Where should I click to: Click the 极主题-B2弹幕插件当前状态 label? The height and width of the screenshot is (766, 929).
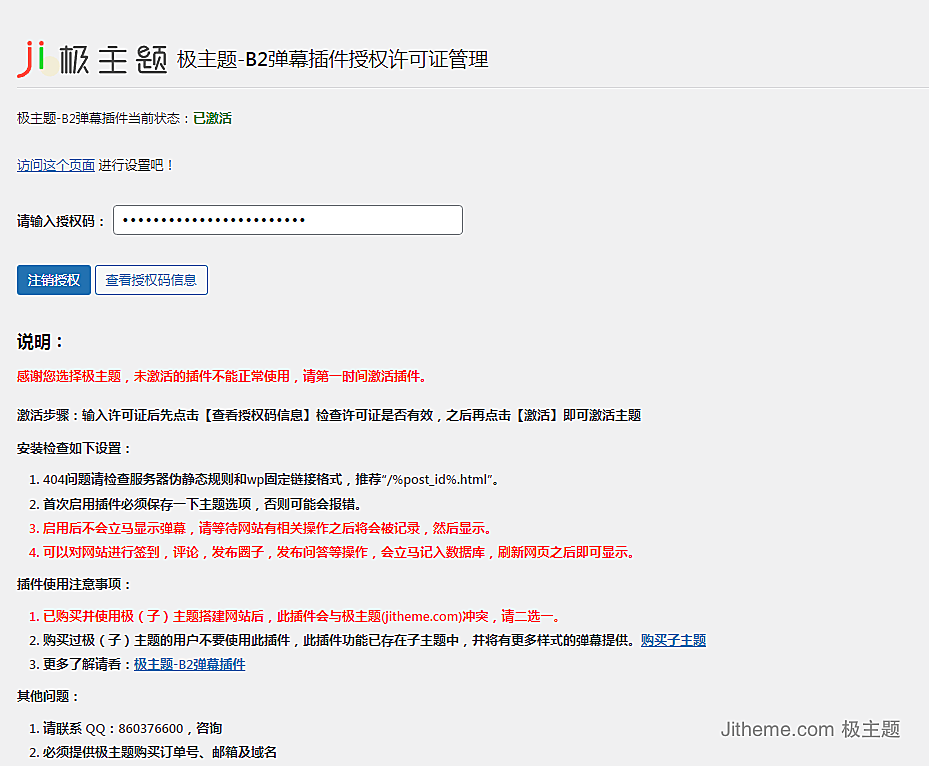(x=103, y=118)
